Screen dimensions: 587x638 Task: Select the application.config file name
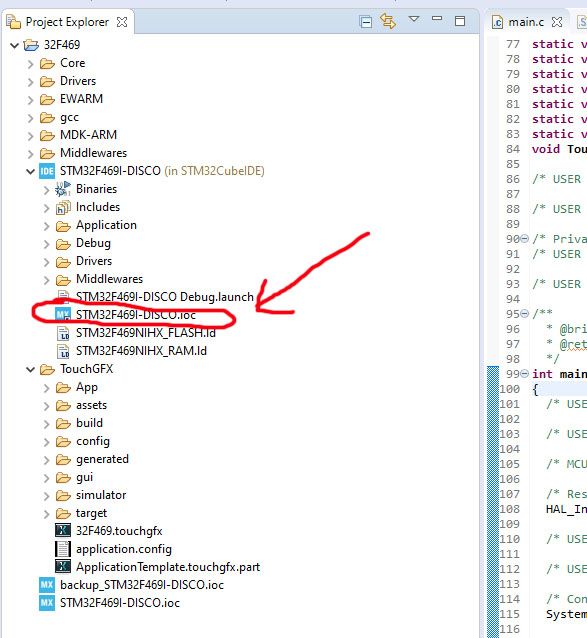tap(124, 549)
